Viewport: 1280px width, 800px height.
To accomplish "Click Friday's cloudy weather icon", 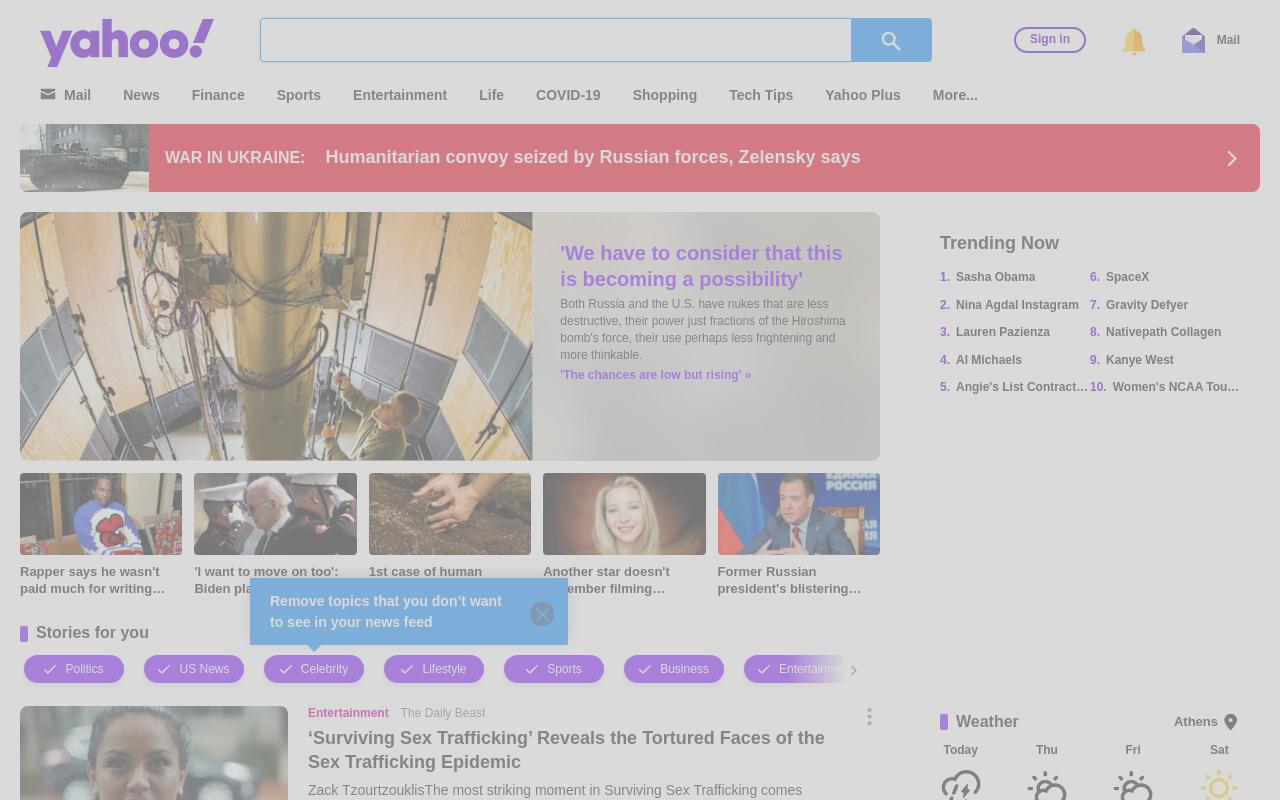I will 1133,785.
